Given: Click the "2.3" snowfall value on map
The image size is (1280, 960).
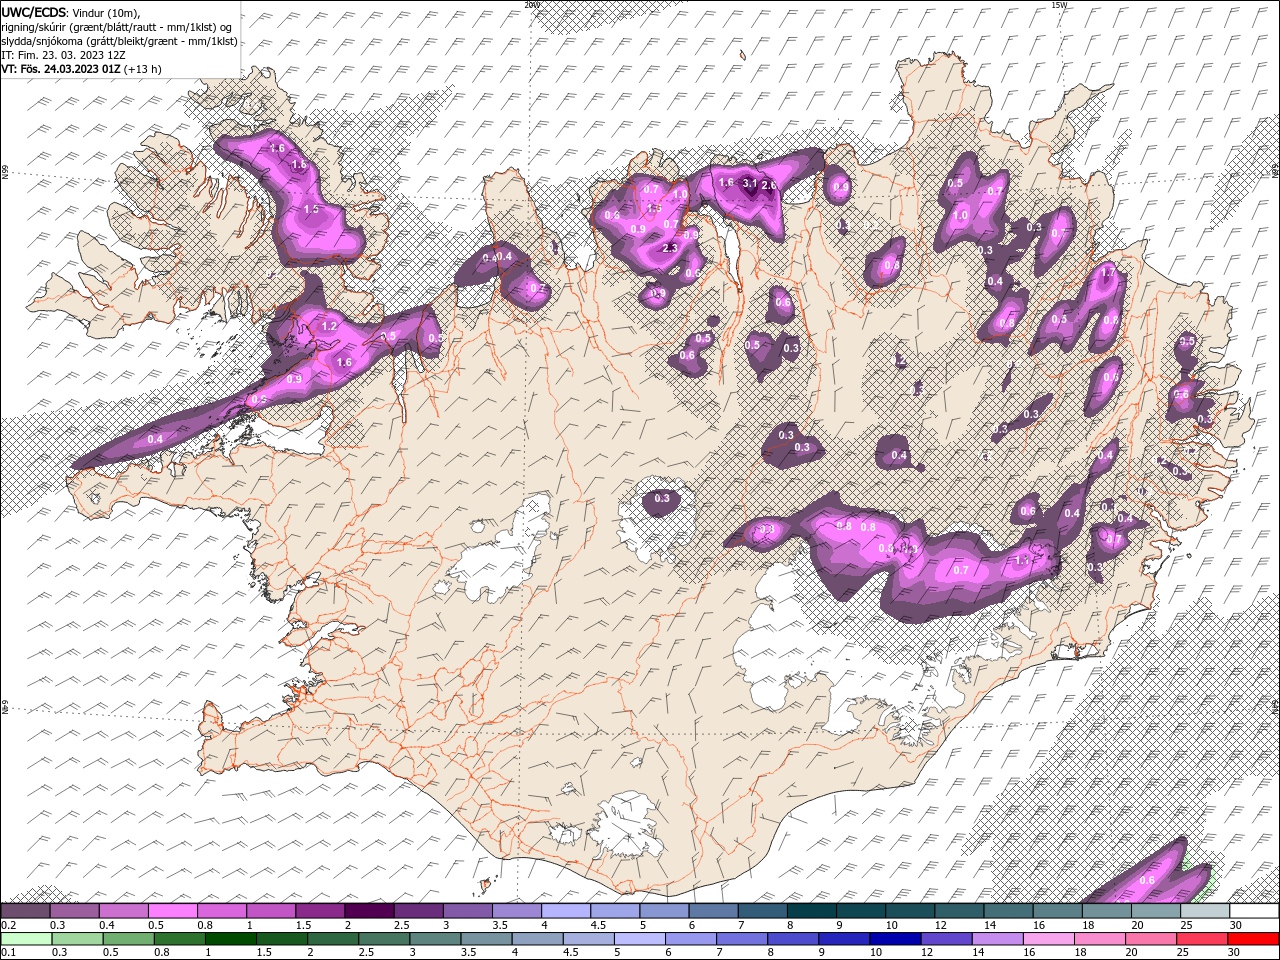Looking at the screenshot, I should 670,248.
